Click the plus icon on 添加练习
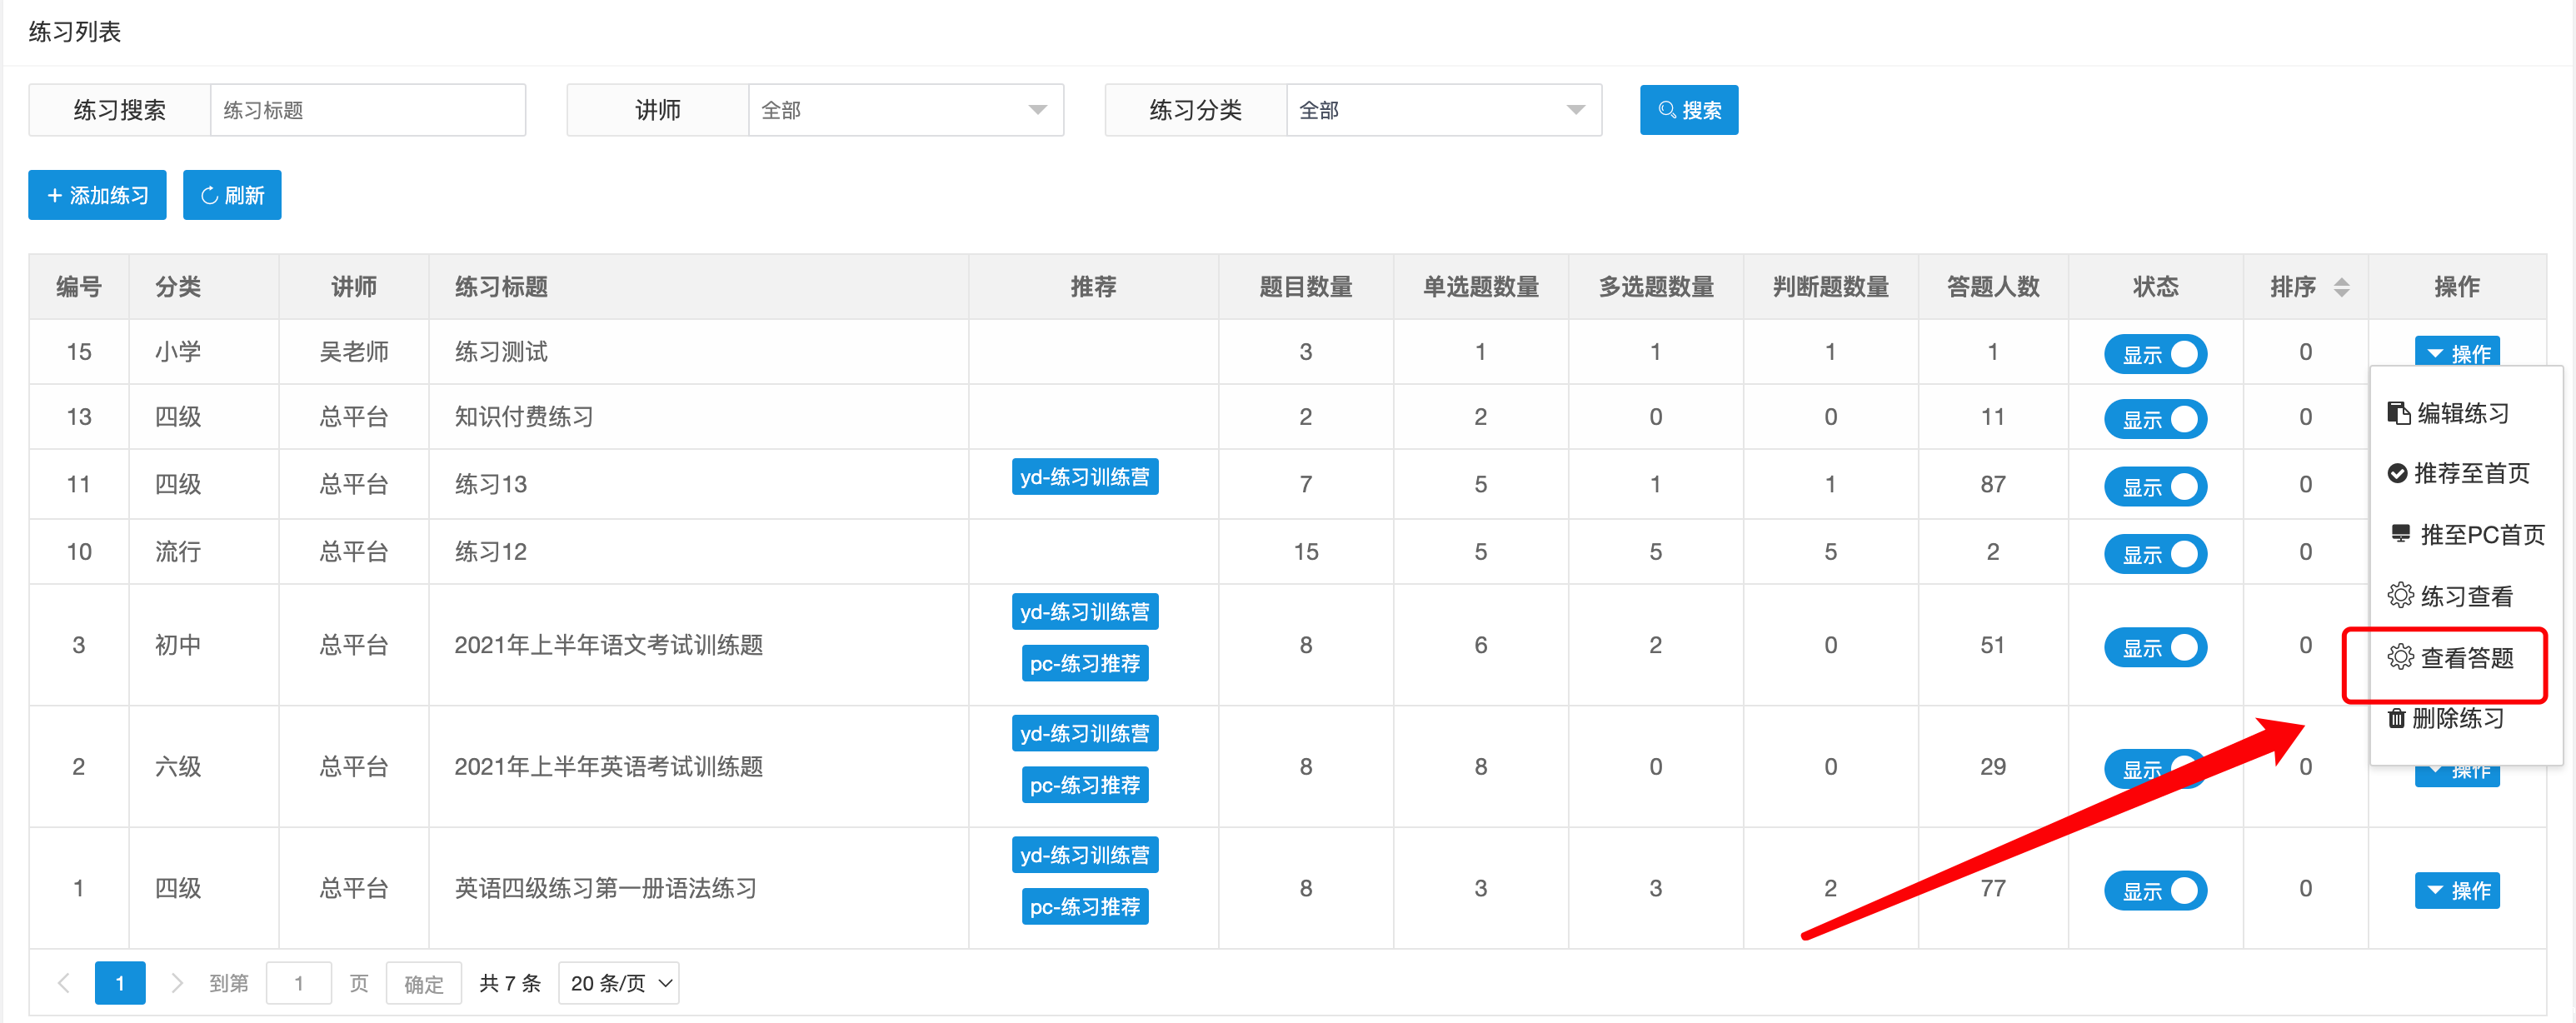Image resolution: width=2576 pixels, height=1023 pixels. [x=54, y=196]
